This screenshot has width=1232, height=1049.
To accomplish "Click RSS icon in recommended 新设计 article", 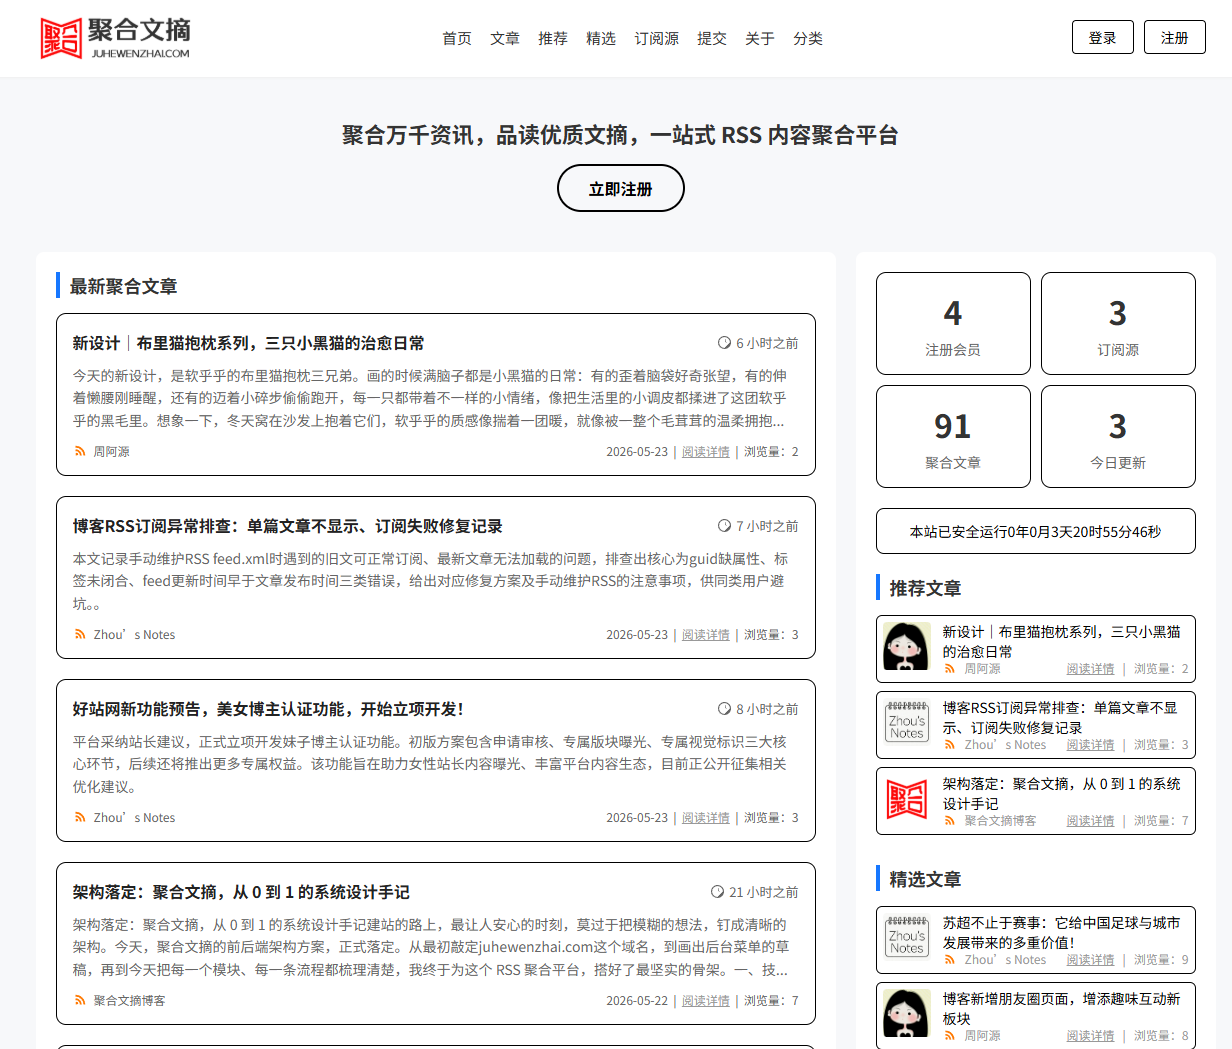I will click(950, 669).
